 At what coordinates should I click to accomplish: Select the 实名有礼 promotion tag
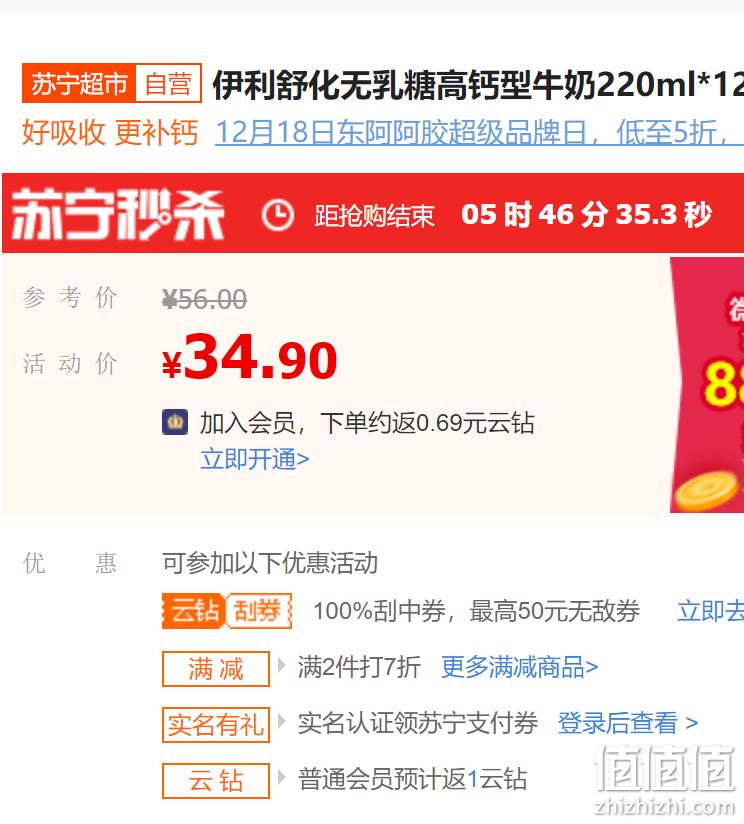tap(216, 725)
